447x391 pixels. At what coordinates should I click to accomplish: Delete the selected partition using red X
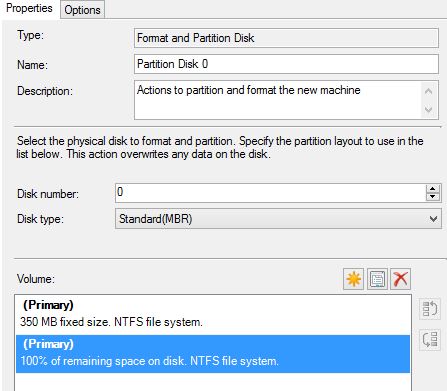(400, 279)
